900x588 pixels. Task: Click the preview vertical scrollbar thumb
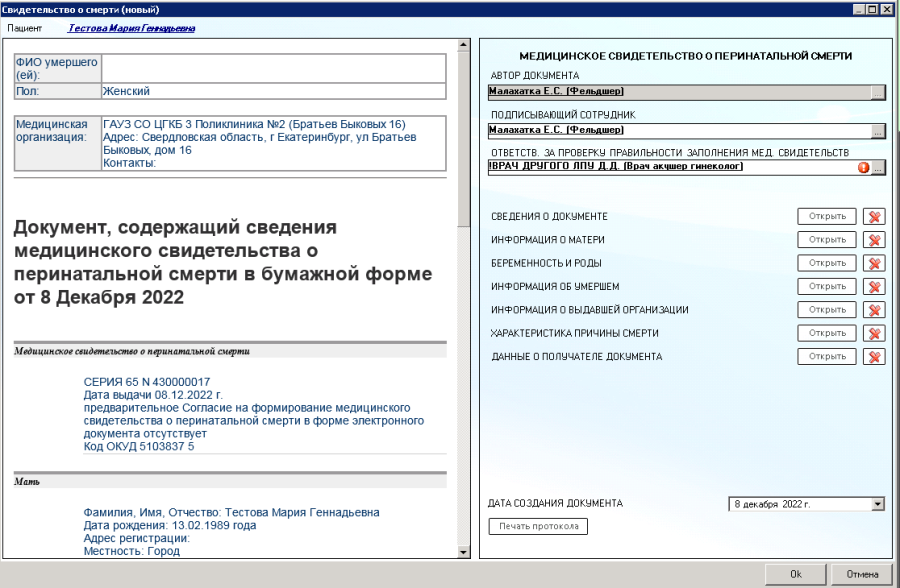464,139
